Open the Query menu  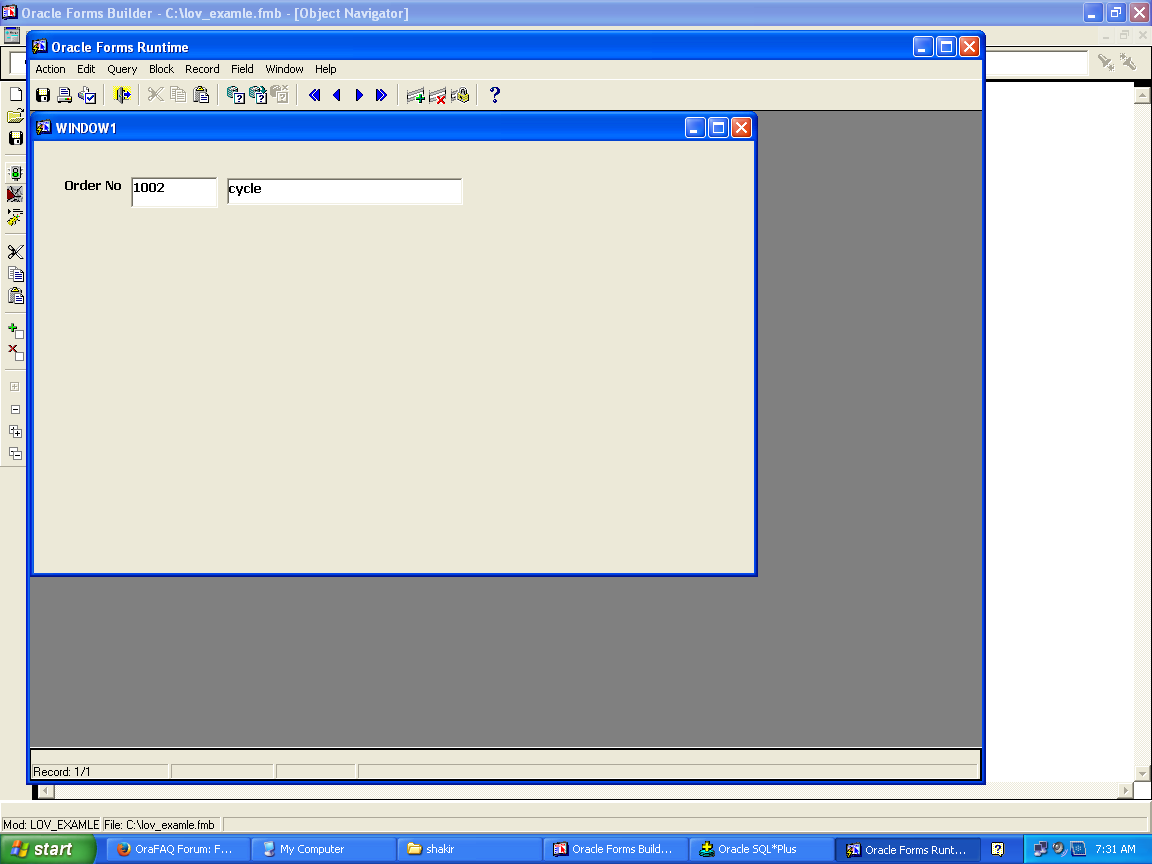[122, 69]
